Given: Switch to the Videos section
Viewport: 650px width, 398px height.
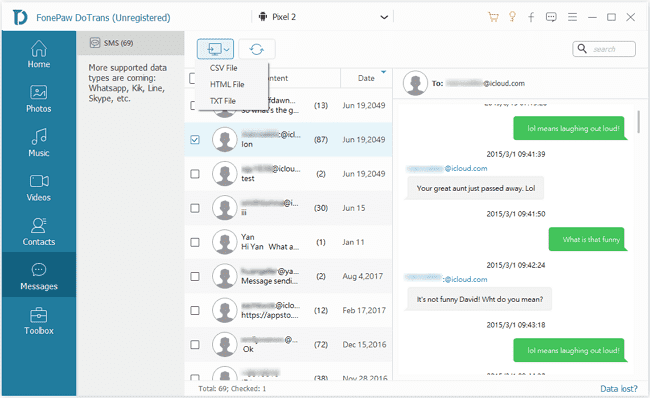Looking at the screenshot, I should click(x=39, y=187).
